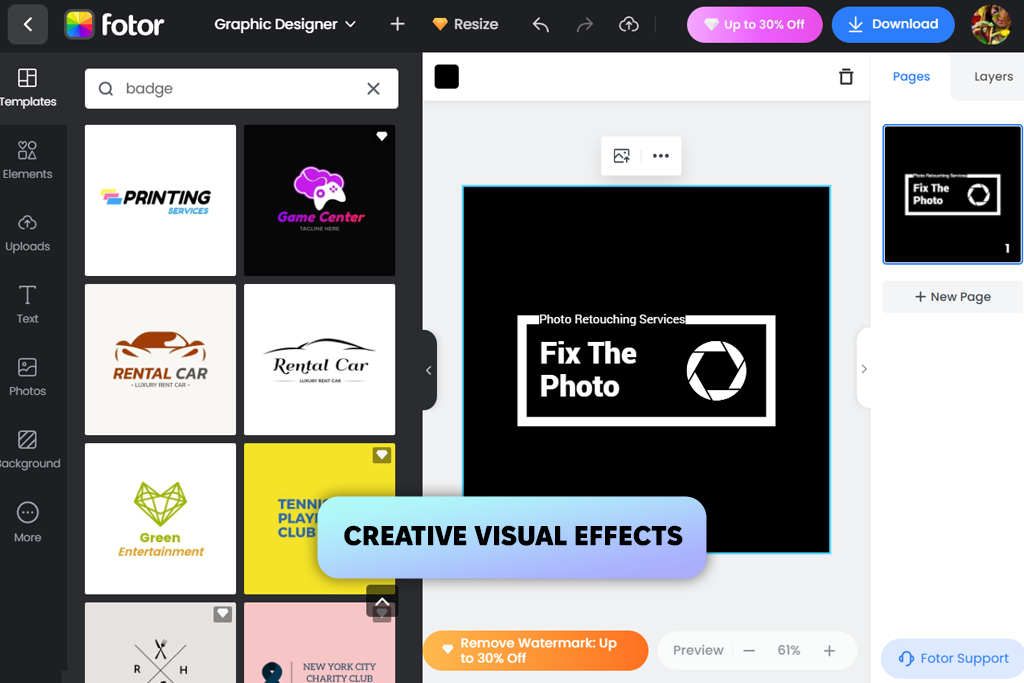Click Remove Watermark offer button

(536, 650)
